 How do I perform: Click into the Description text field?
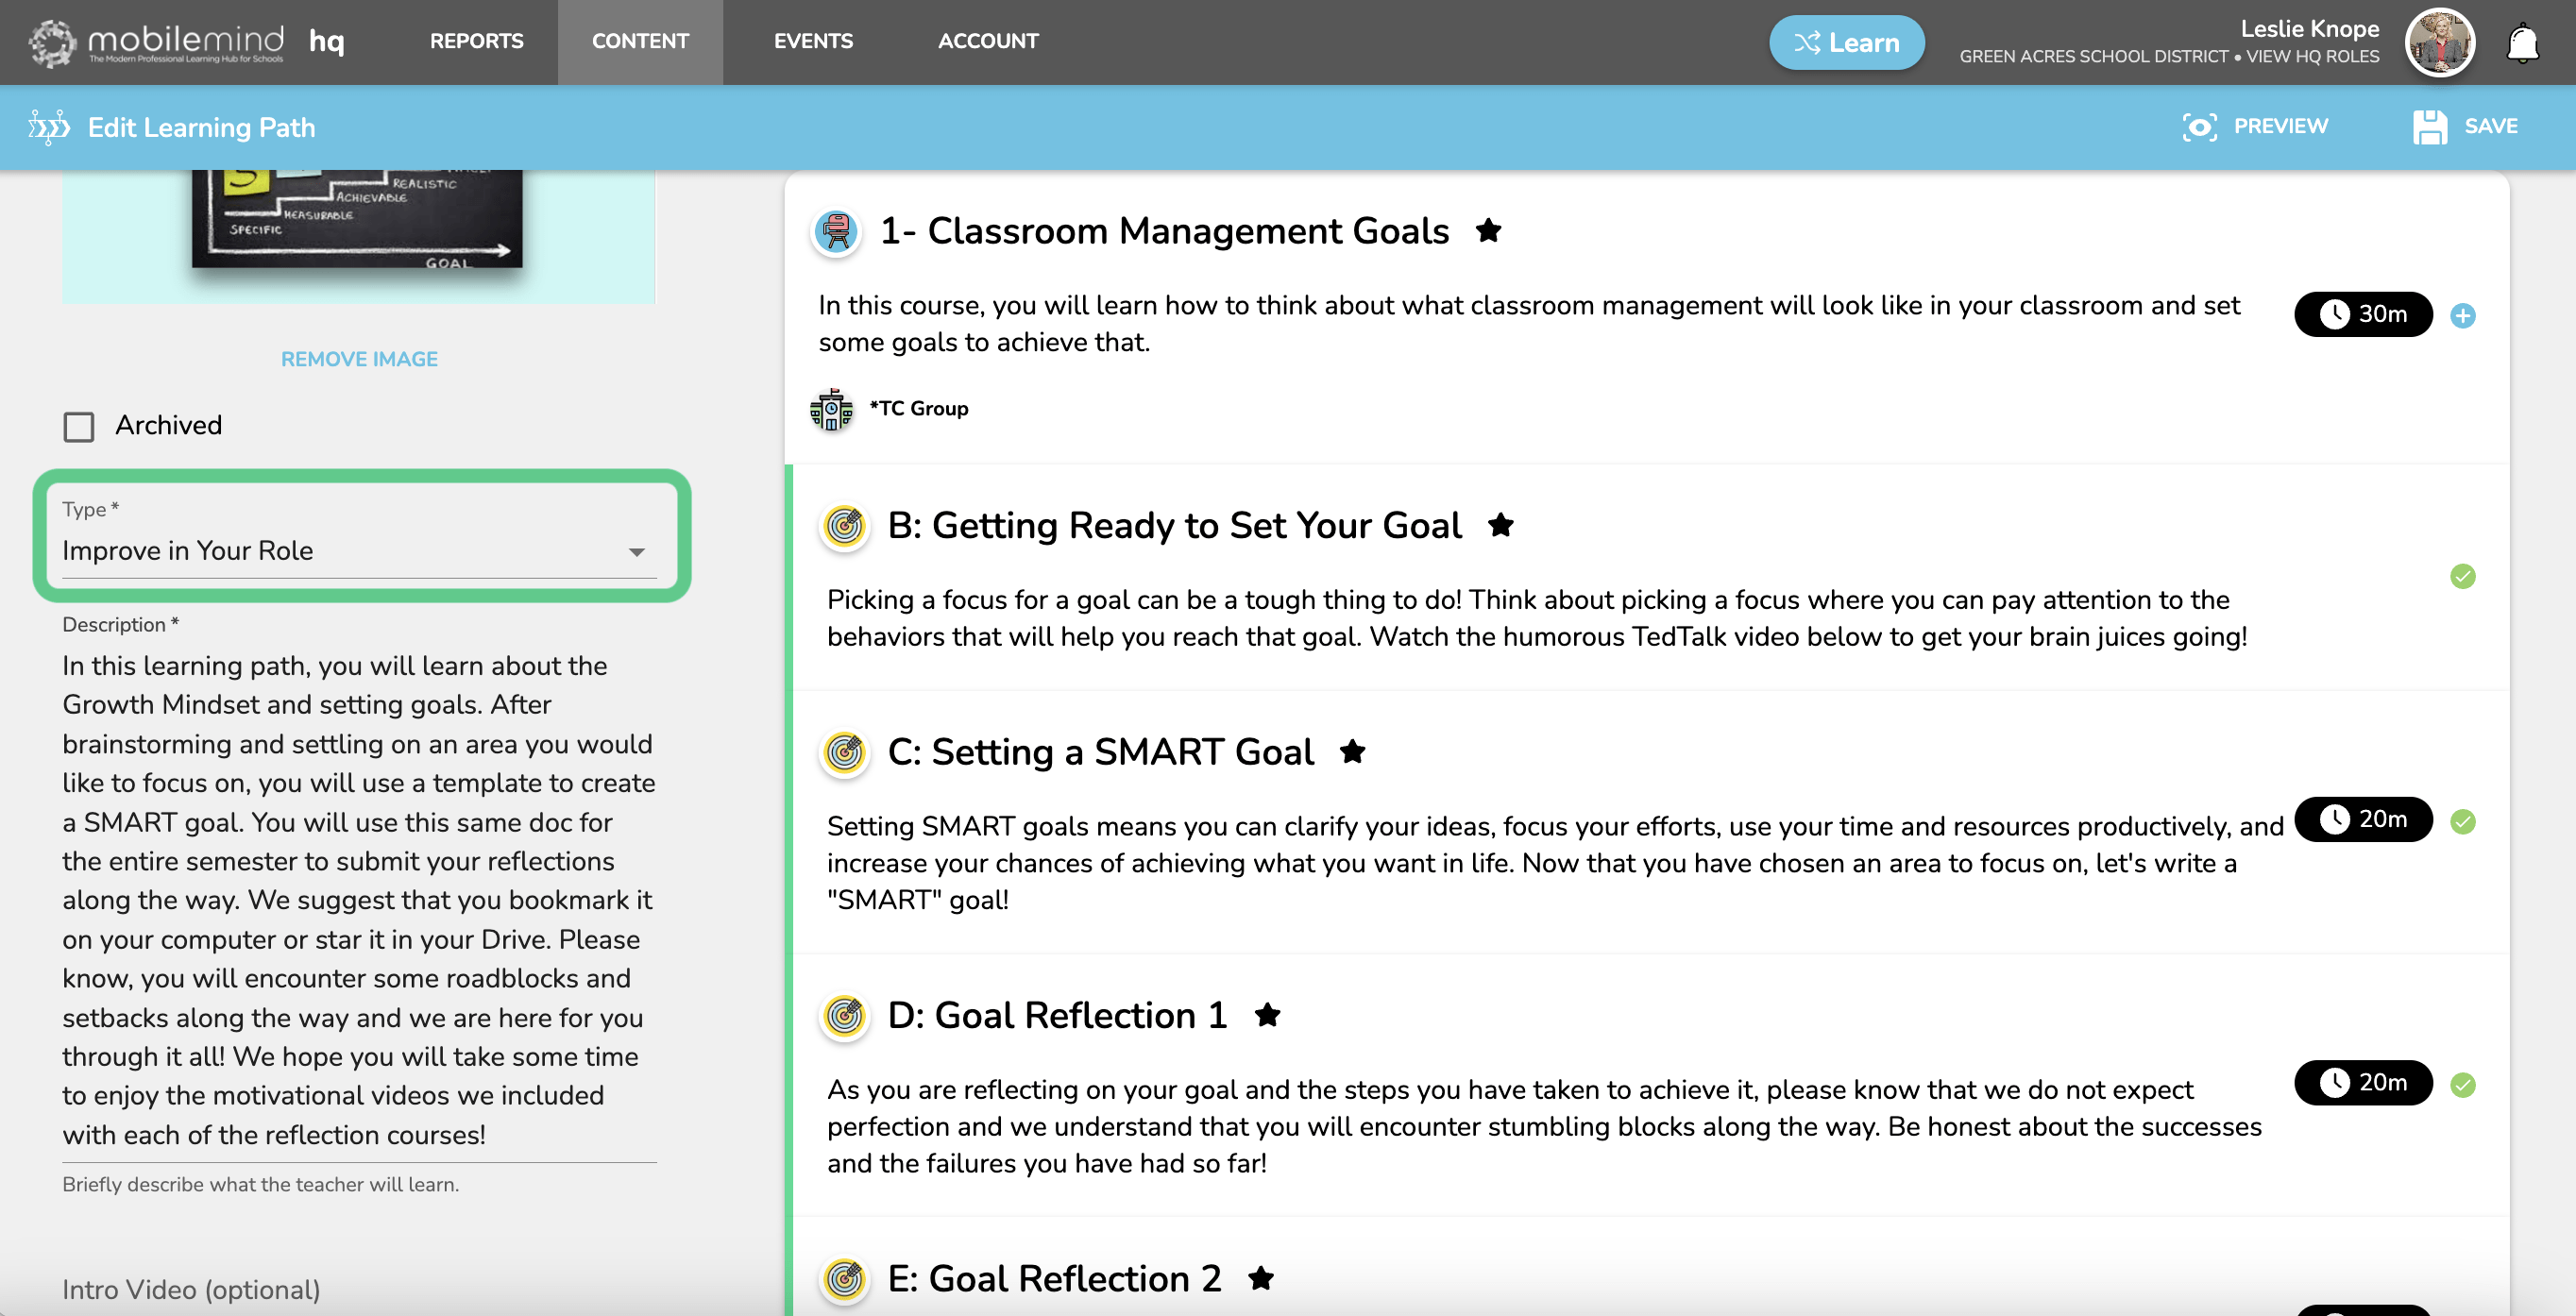[358, 899]
